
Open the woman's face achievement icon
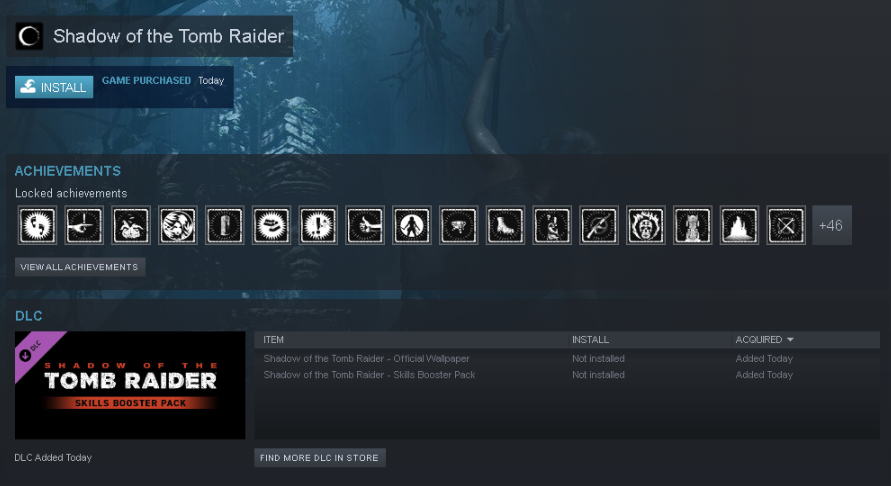click(x=178, y=225)
